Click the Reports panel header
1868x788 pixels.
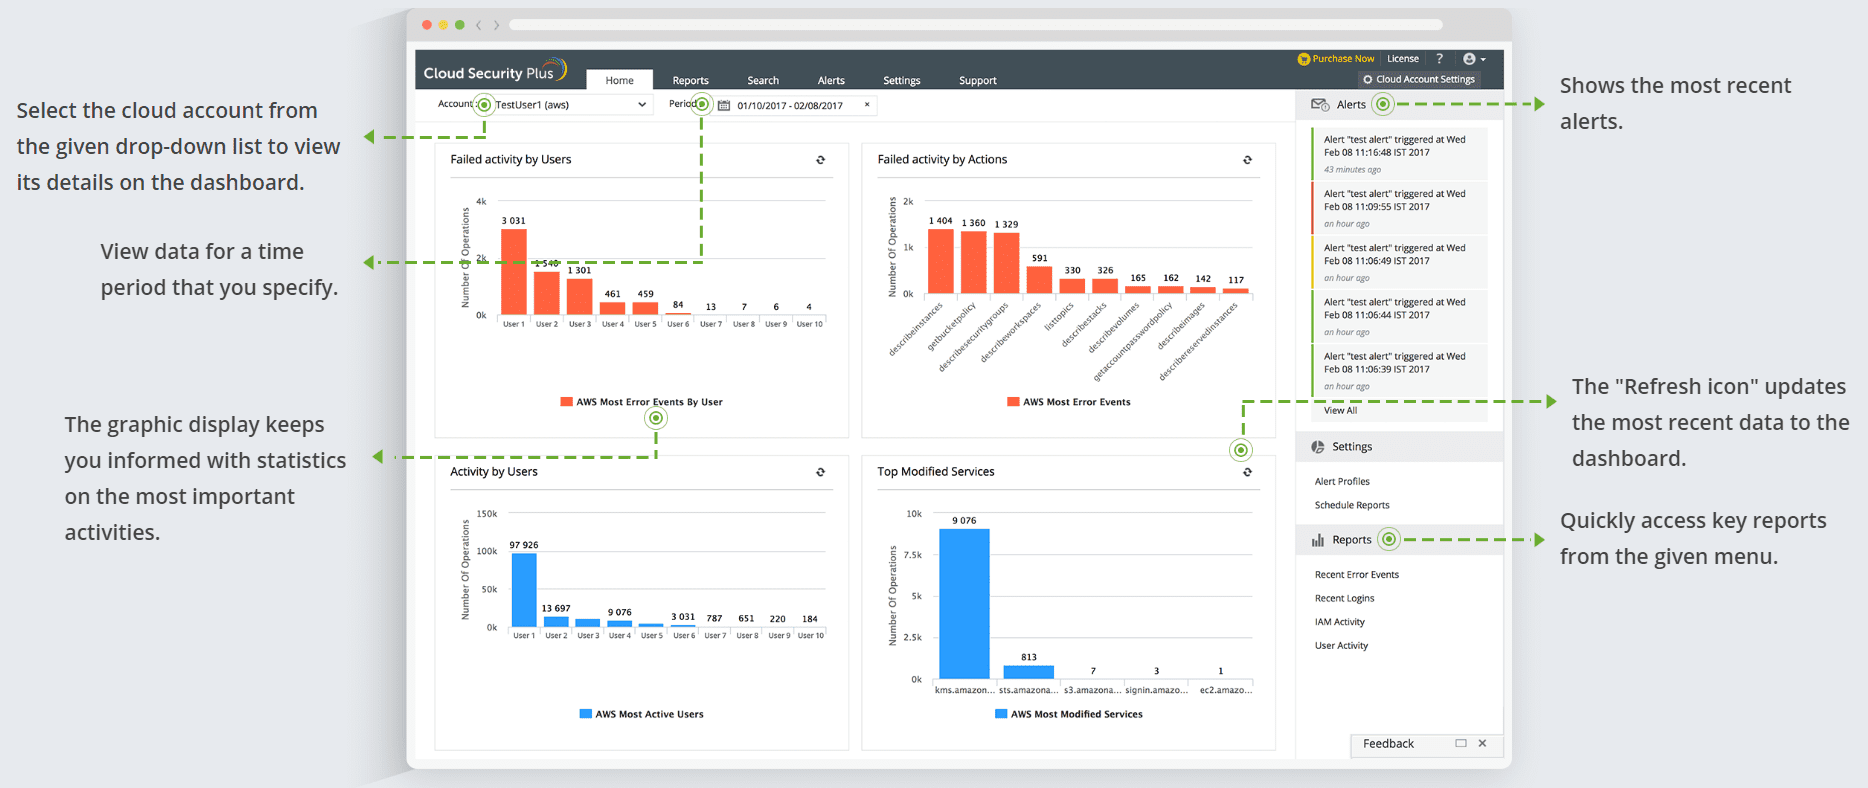point(1399,540)
